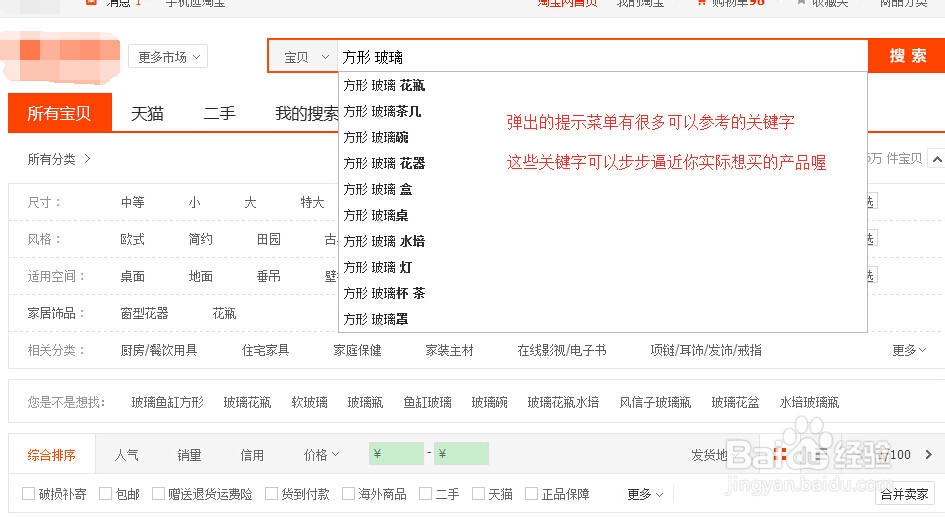Switch to the 二手 tab
The height and width of the screenshot is (517, 945).
(x=219, y=113)
